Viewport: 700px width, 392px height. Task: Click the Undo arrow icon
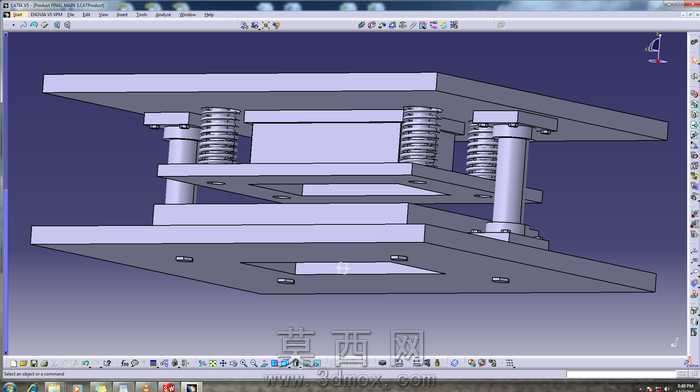(85, 363)
